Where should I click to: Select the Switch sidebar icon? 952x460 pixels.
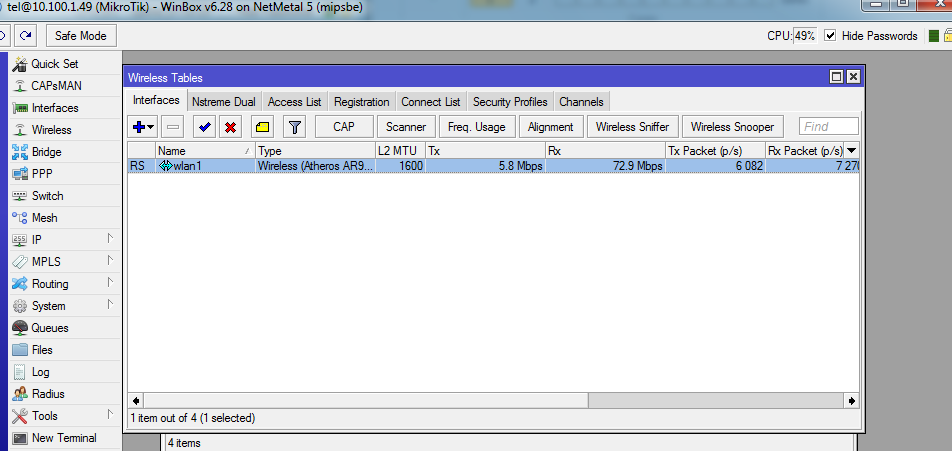pyautogui.click(x=20, y=196)
